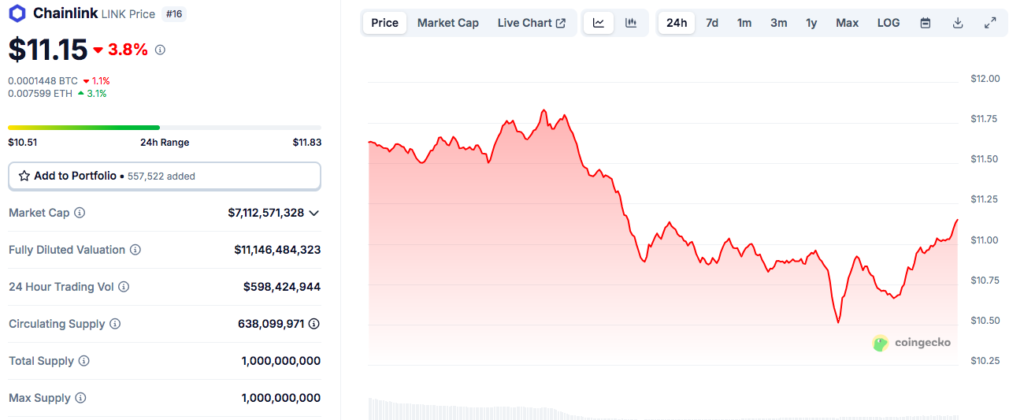The image size is (1024, 420).
Task: Select the 24h time range
Action: [x=677, y=23]
